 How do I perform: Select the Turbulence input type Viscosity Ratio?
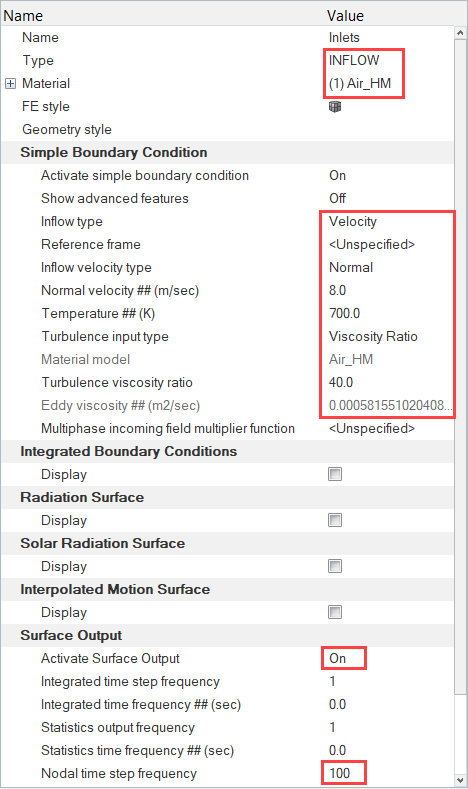tap(373, 336)
